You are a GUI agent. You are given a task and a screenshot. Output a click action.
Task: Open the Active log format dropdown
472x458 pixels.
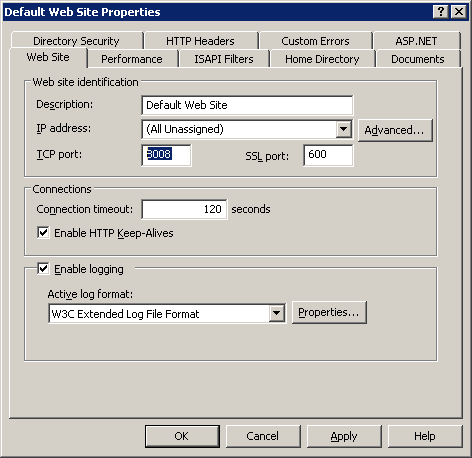click(x=276, y=313)
